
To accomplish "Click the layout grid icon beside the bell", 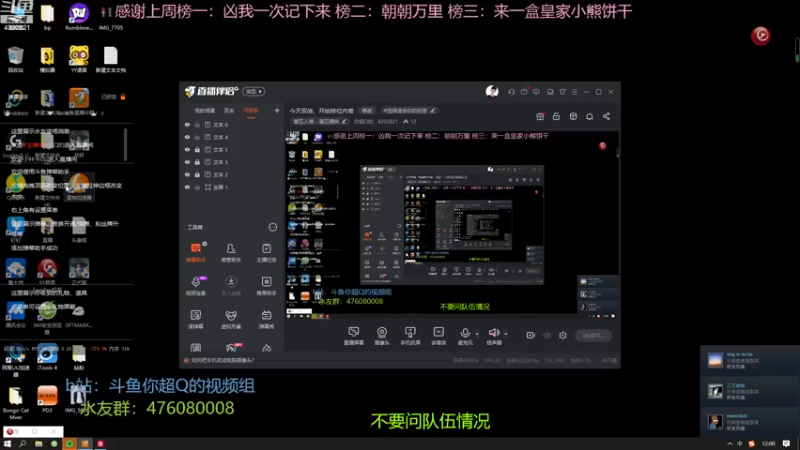I will tap(573, 116).
